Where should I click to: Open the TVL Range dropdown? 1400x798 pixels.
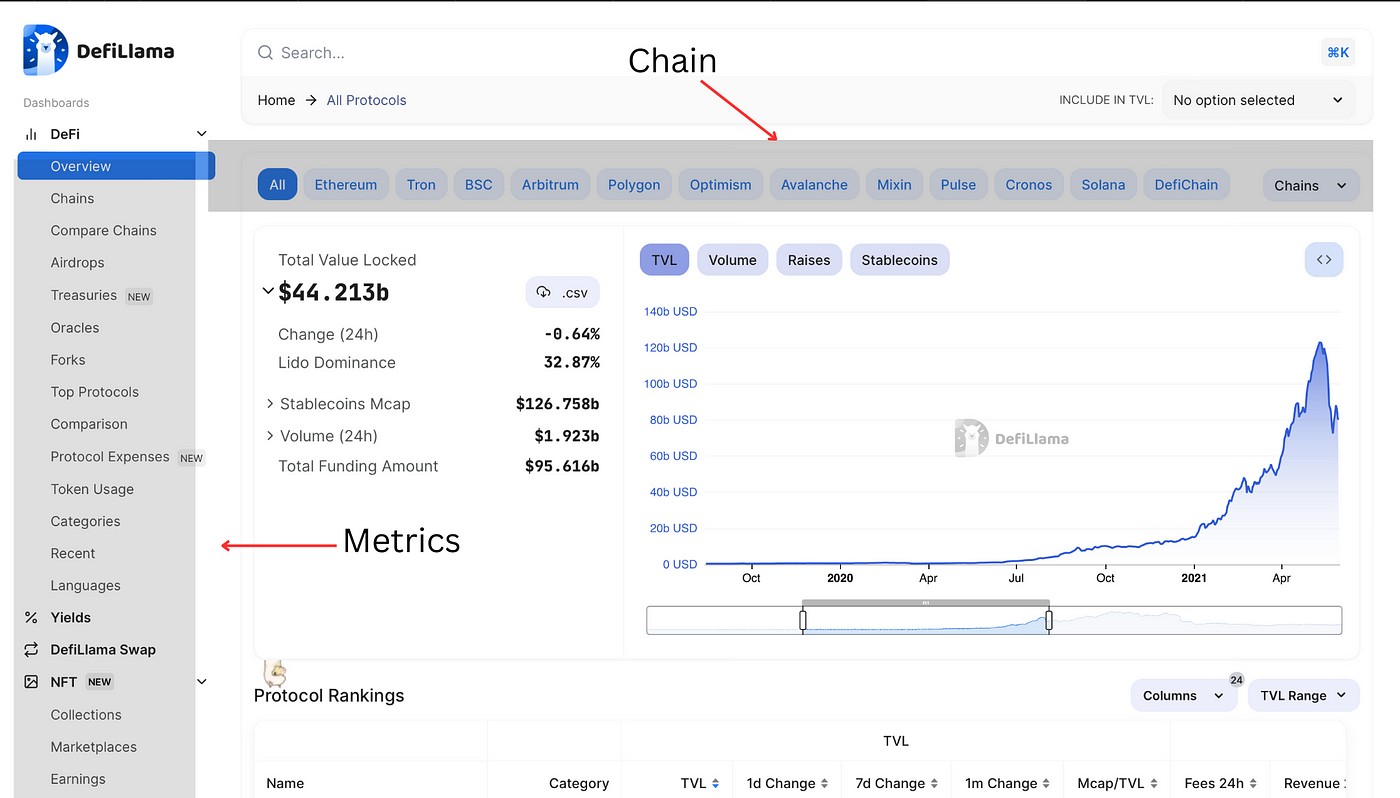point(1303,695)
